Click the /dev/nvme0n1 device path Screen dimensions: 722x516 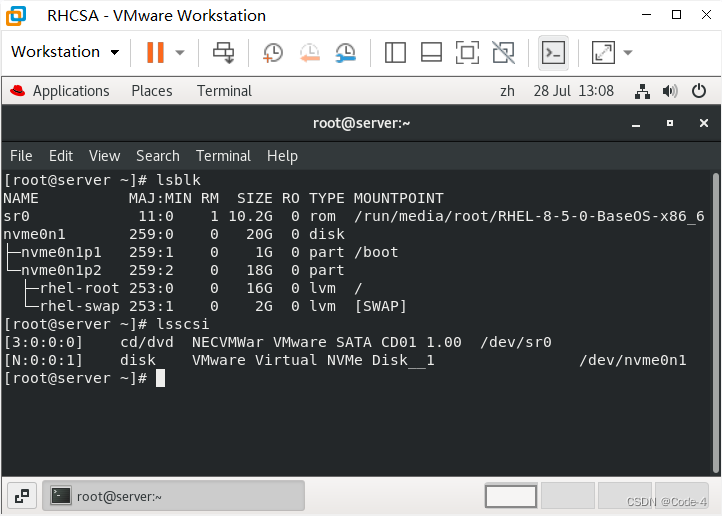click(633, 360)
